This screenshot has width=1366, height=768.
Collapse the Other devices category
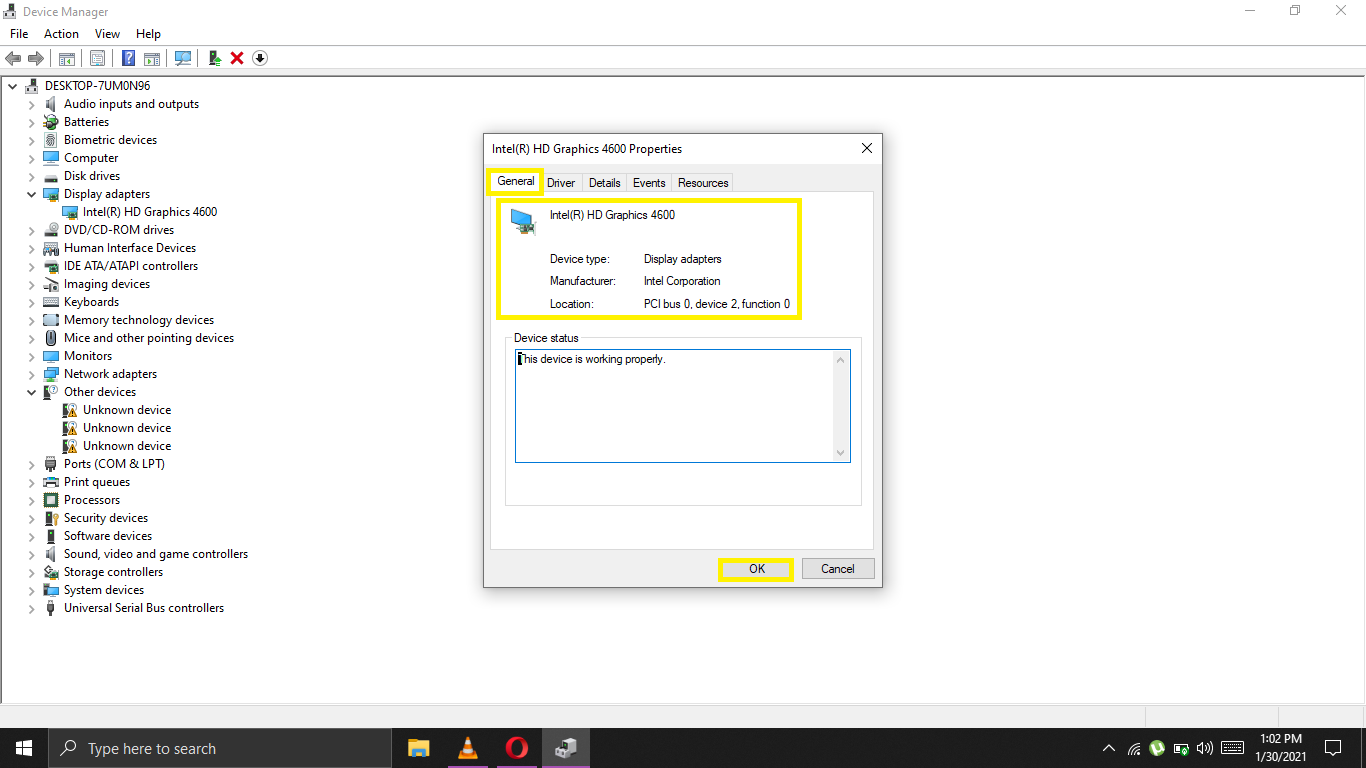click(32, 392)
